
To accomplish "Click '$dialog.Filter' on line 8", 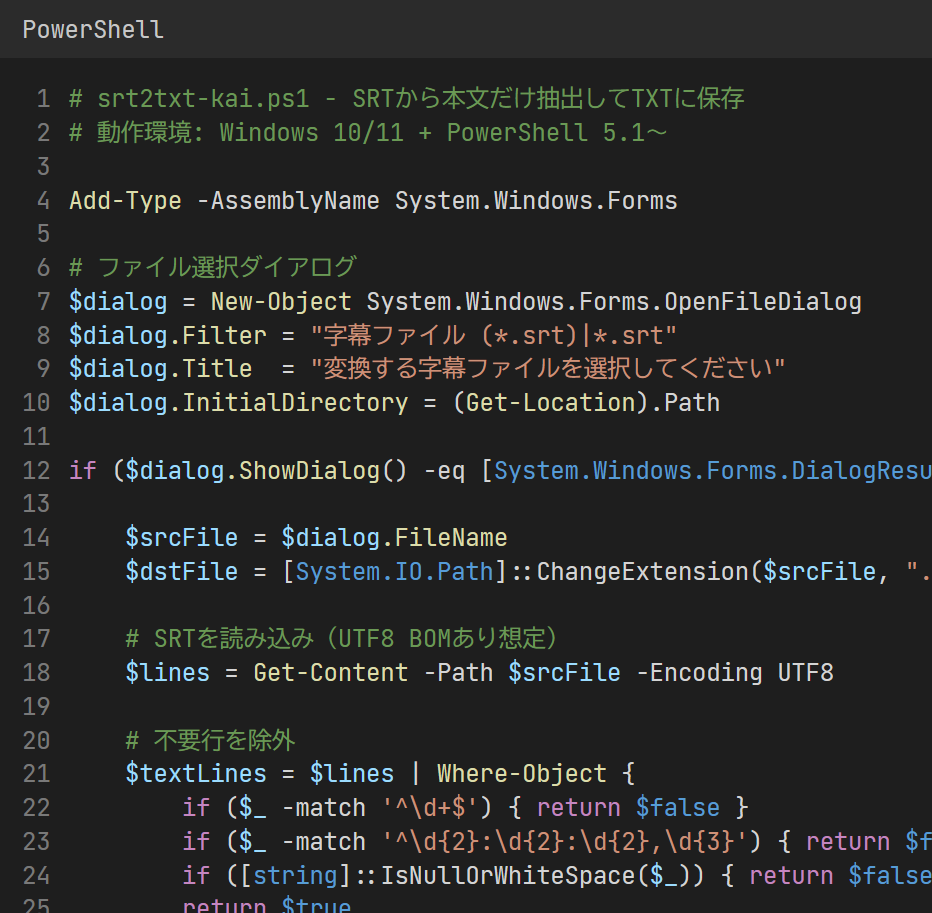I will click(x=168, y=335).
